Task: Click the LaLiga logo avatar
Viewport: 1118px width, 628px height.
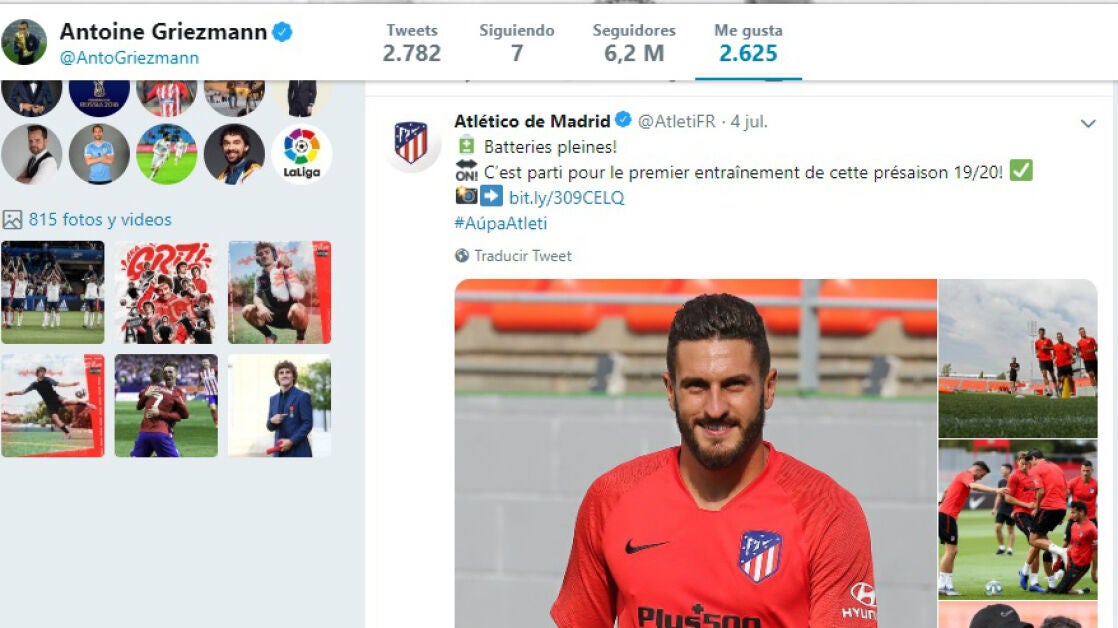Action: coord(302,153)
